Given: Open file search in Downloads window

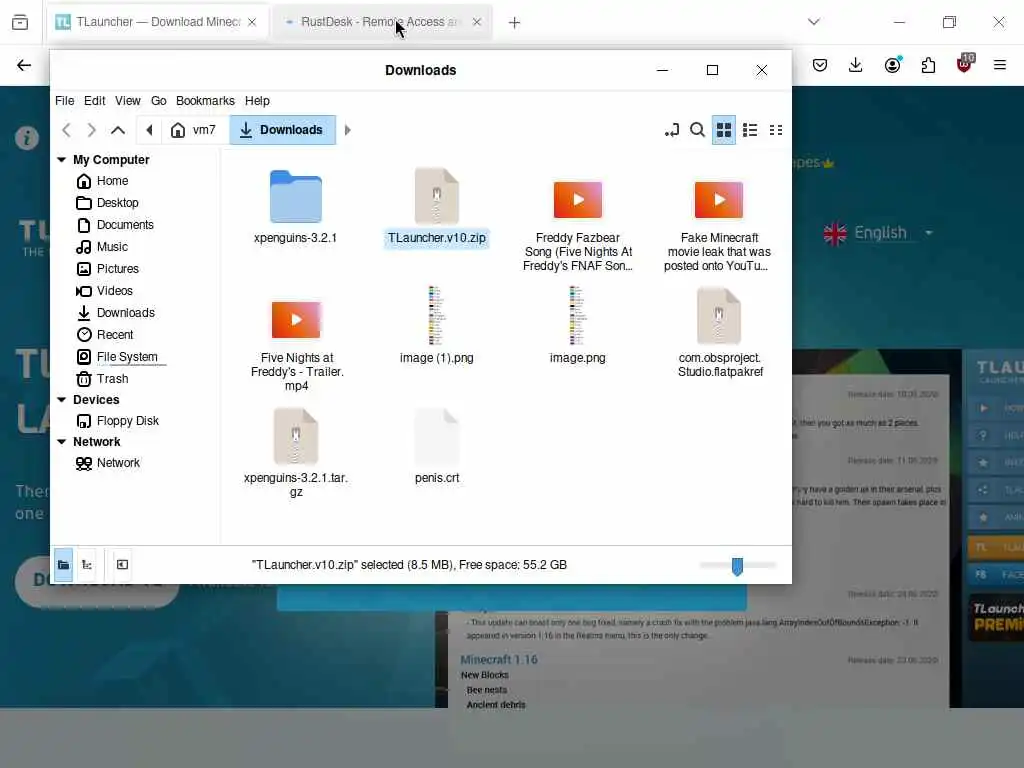Looking at the screenshot, I should coord(697,130).
